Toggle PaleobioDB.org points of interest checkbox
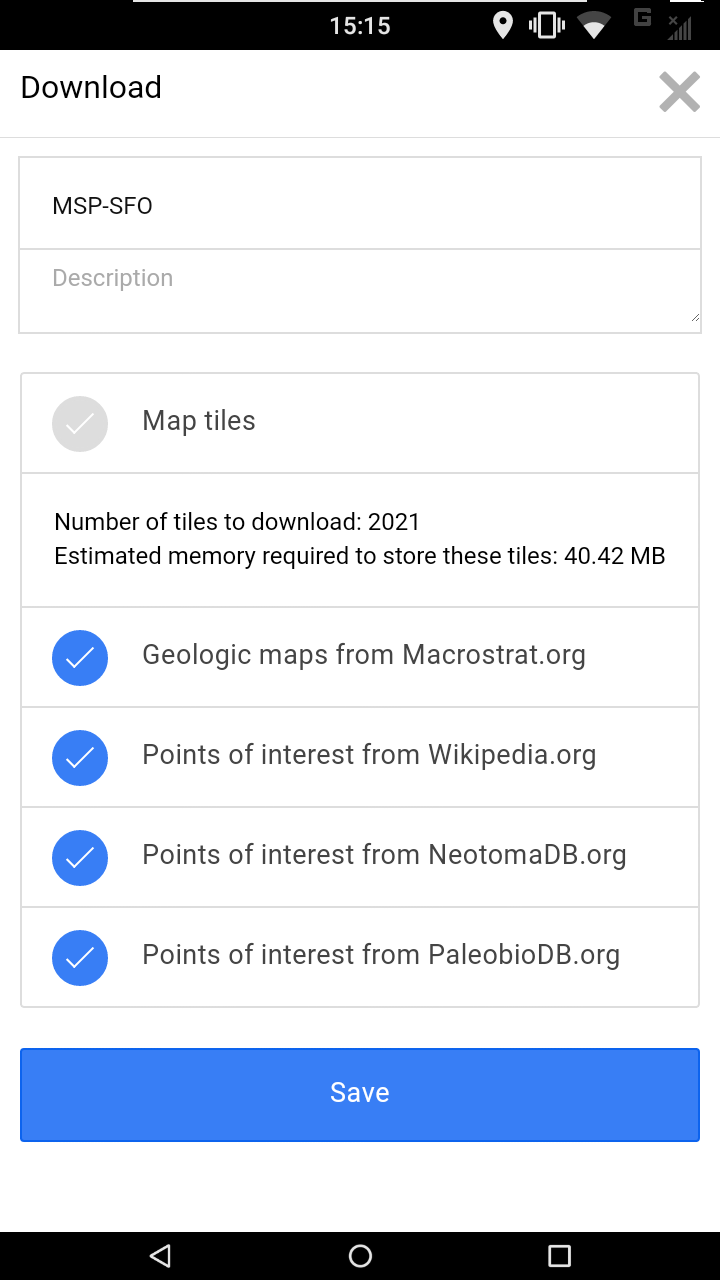Image resolution: width=720 pixels, height=1280 pixels. click(80, 957)
